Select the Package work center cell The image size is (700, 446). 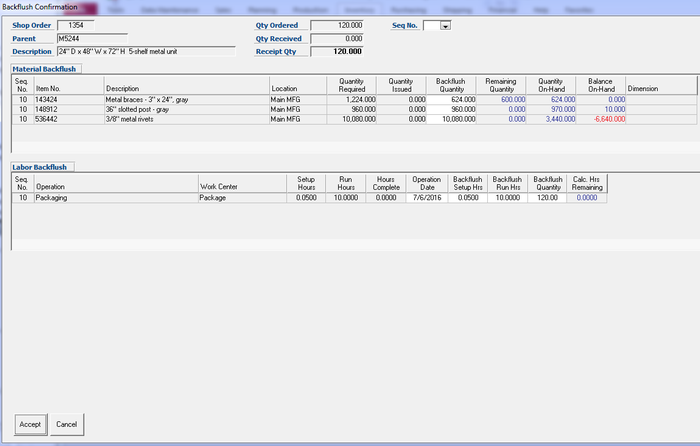(x=242, y=198)
